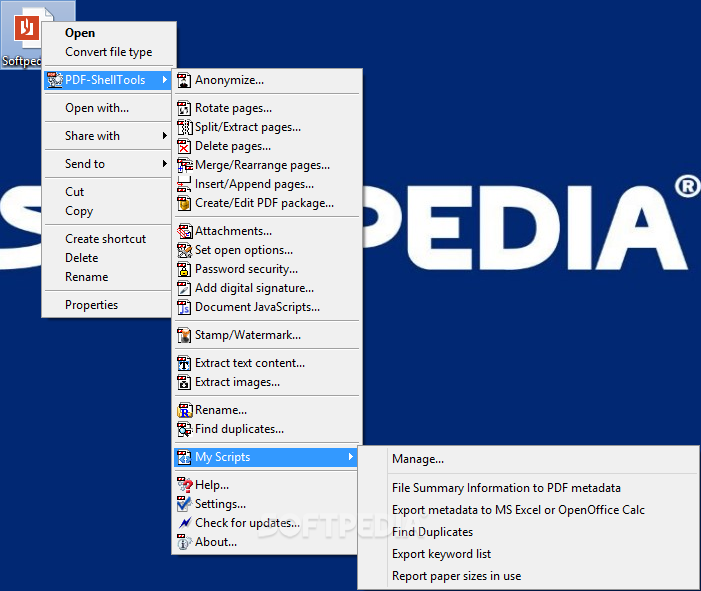The width and height of the screenshot is (701, 591).
Task: Expand the My Scripts submenu arrow
Action: (x=350, y=457)
